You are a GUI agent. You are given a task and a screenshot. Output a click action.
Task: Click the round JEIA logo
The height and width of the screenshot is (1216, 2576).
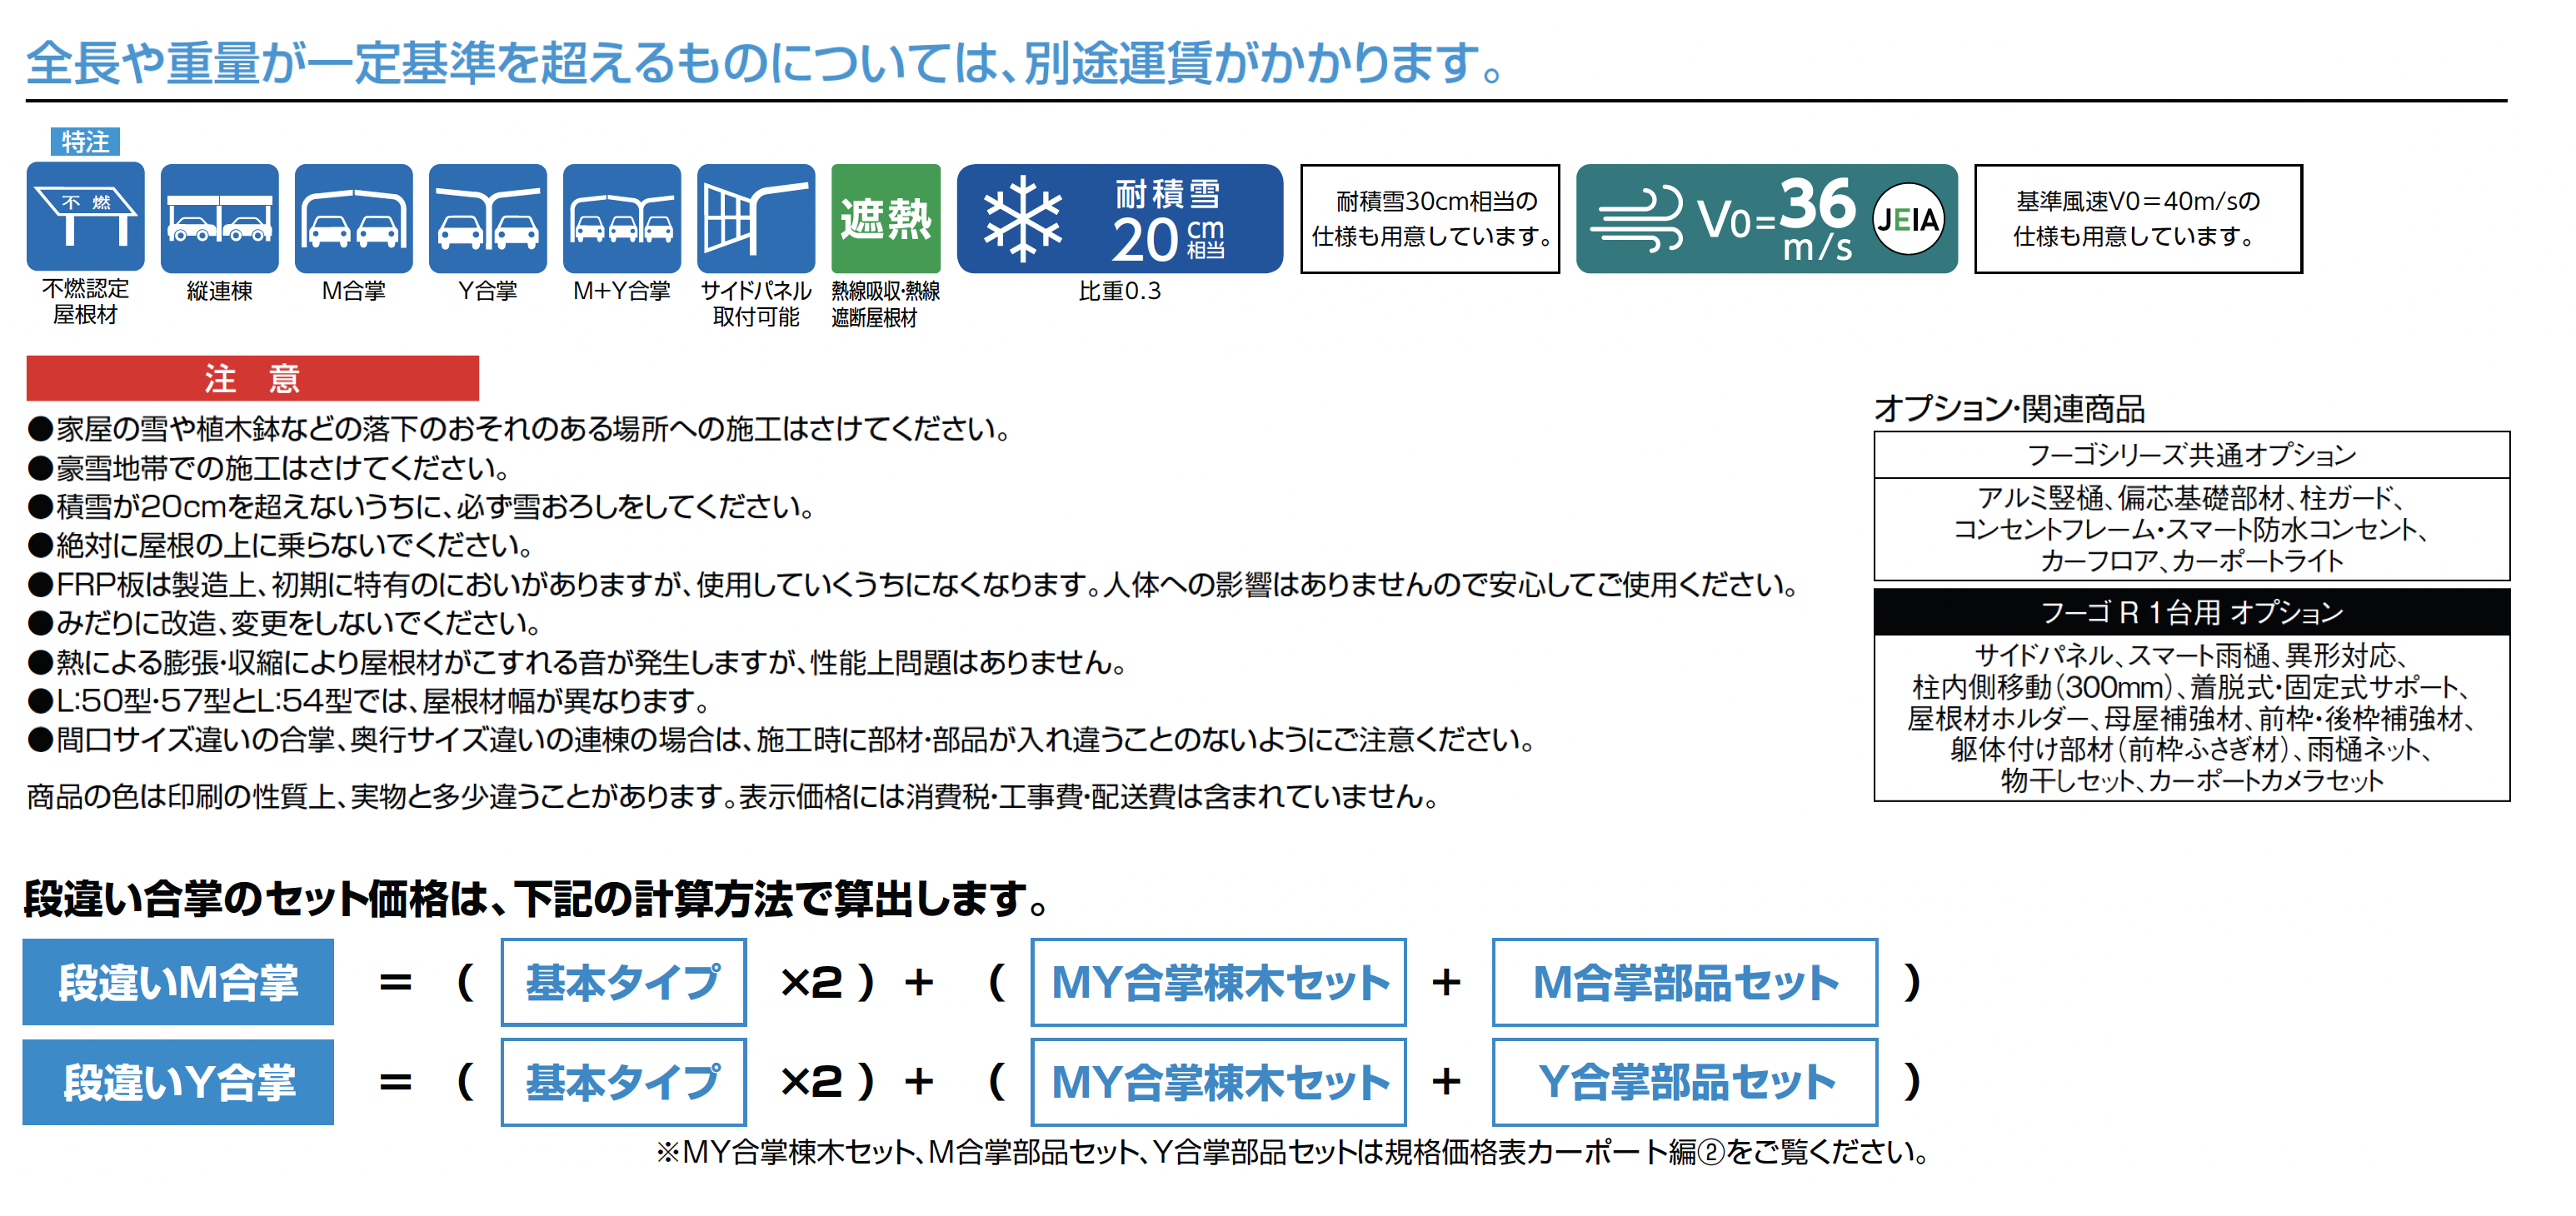[x=1907, y=218]
